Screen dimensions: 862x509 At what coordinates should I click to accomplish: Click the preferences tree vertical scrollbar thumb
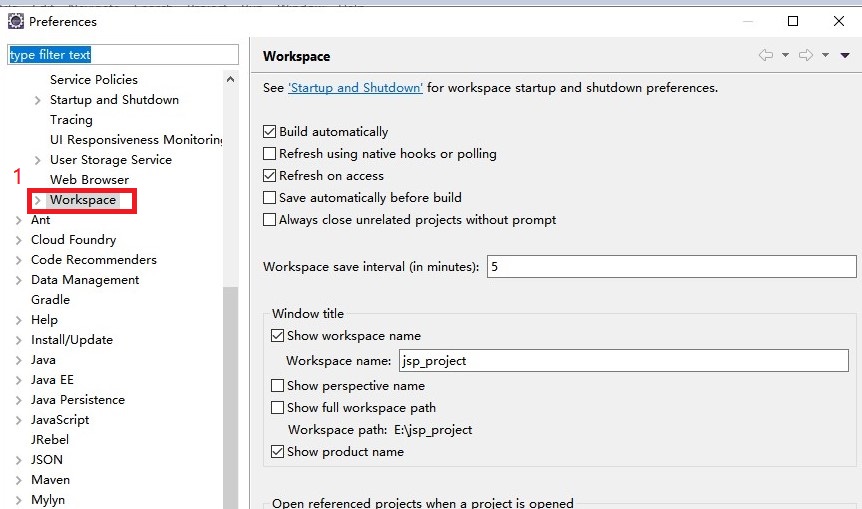pos(230,397)
